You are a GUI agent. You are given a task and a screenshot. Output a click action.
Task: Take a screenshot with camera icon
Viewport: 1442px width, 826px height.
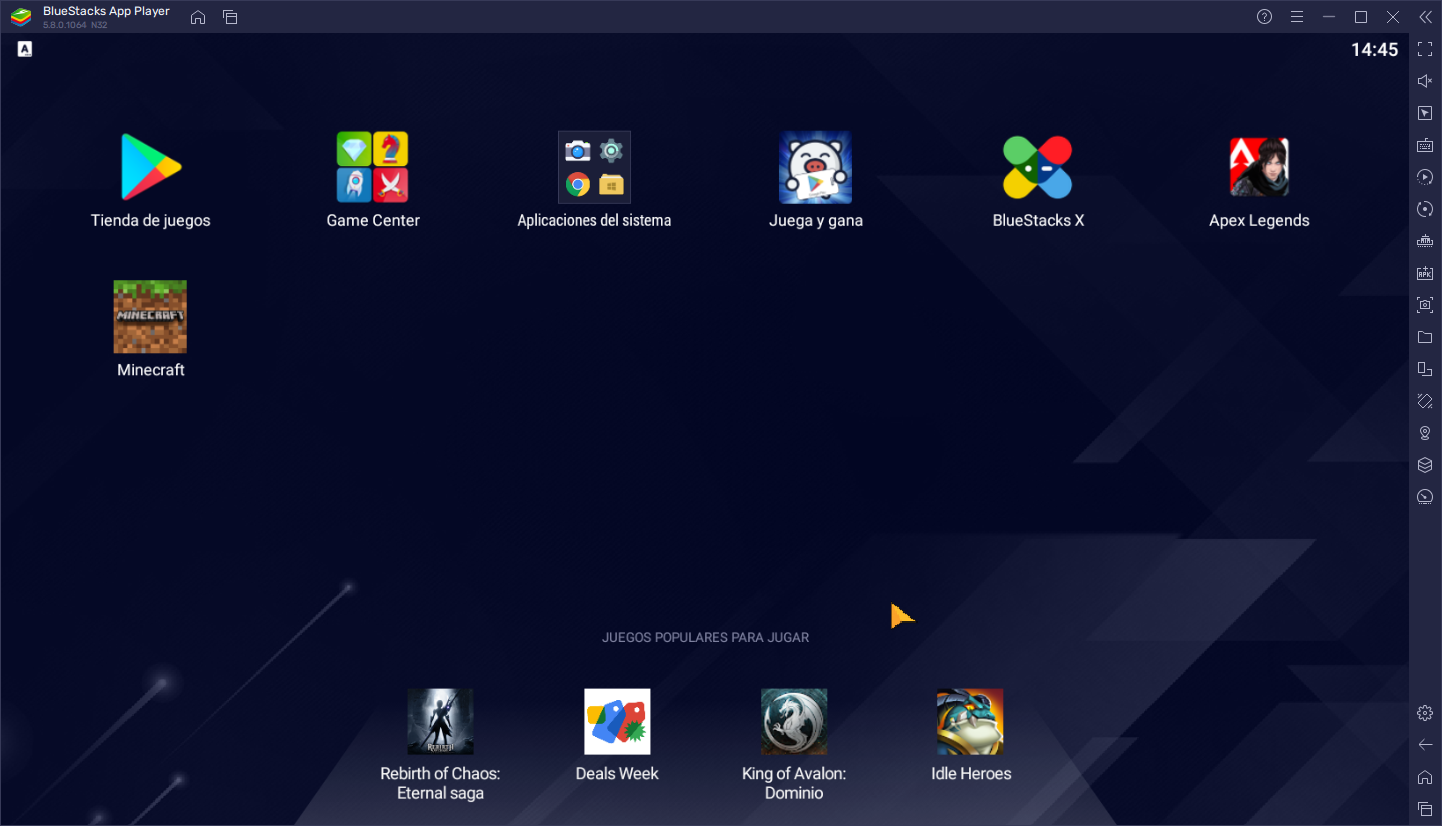1425,305
